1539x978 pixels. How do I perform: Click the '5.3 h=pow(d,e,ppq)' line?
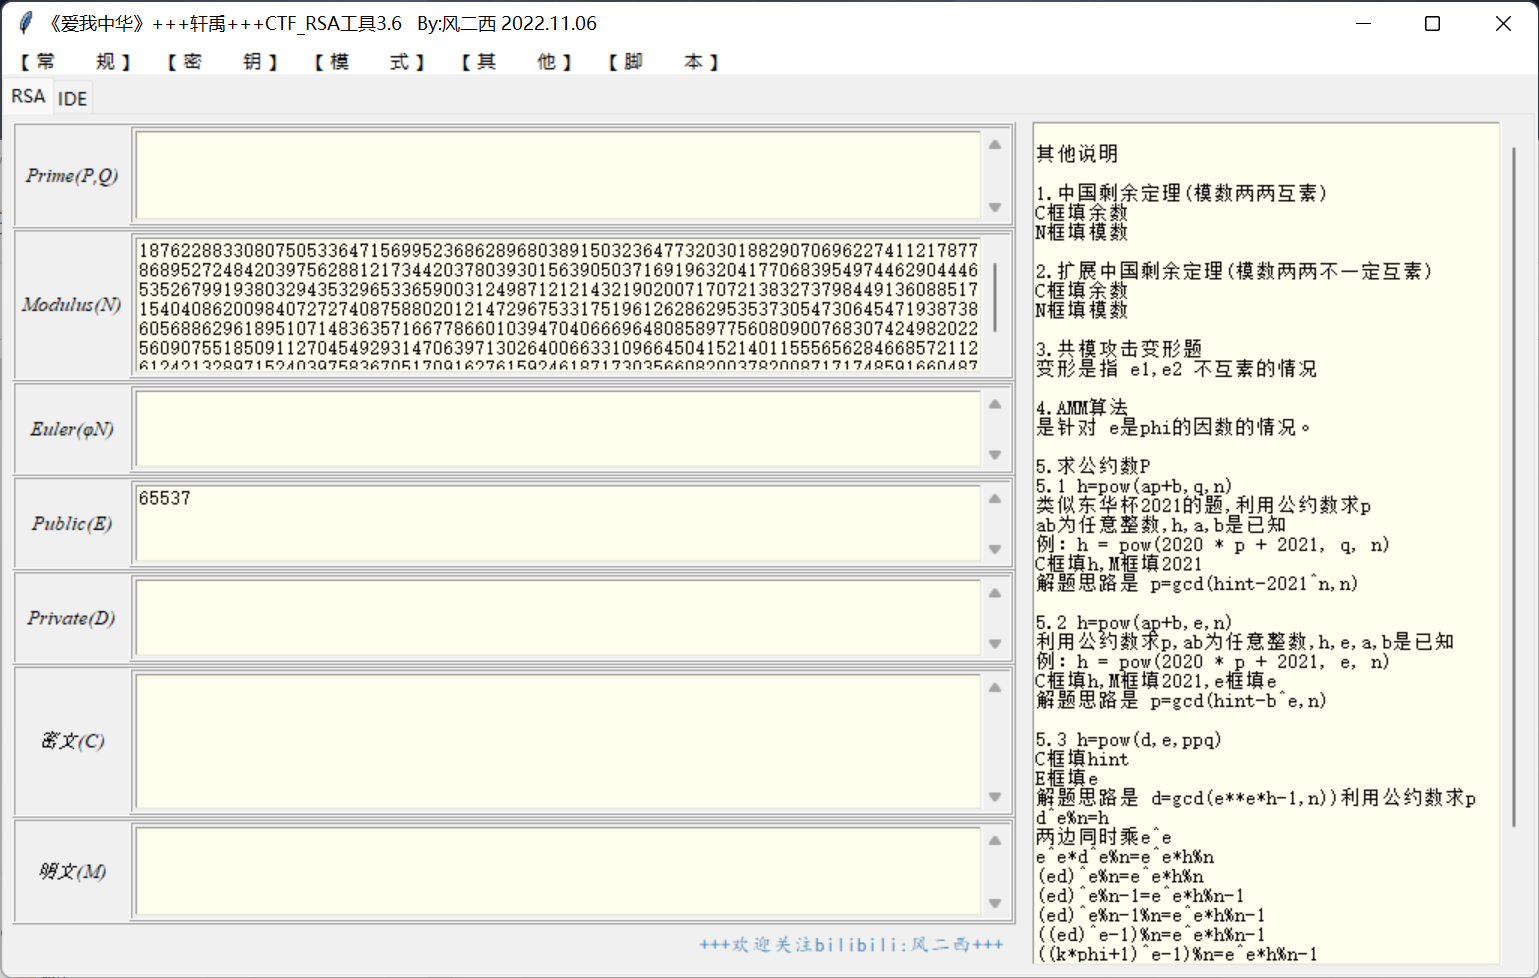1129,740
